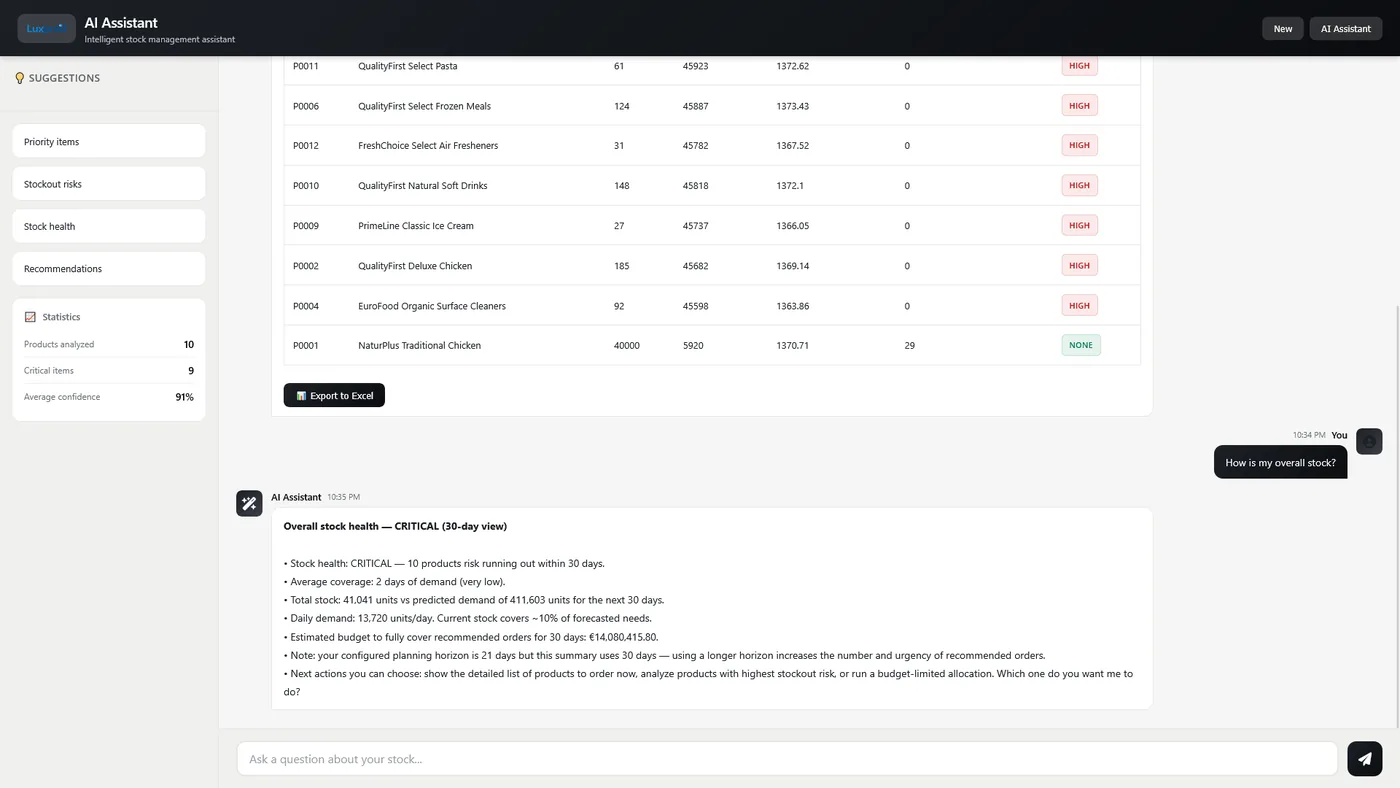Click the lightbulb icon next to Suggestions
Screen dimensions: 1400x788
pyautogui.click(x=19, y=78)
